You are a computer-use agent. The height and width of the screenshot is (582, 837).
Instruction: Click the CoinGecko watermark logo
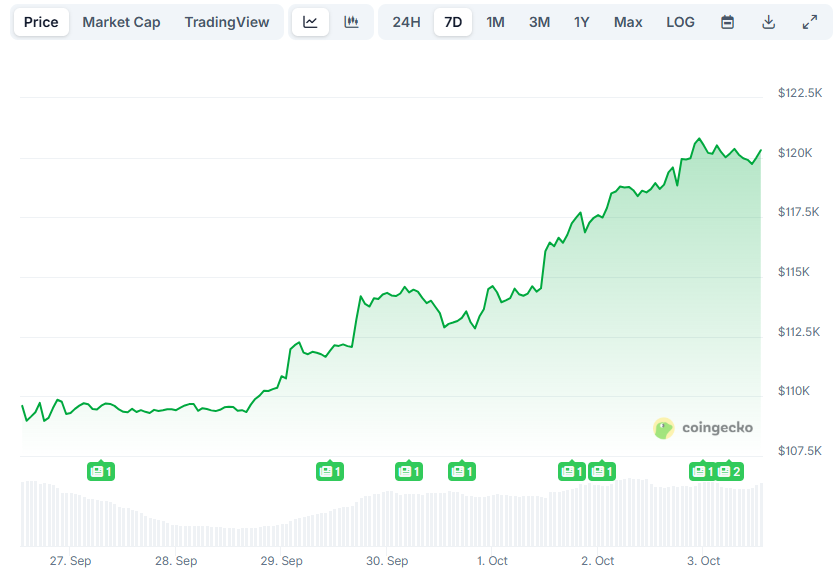[703, 428]
